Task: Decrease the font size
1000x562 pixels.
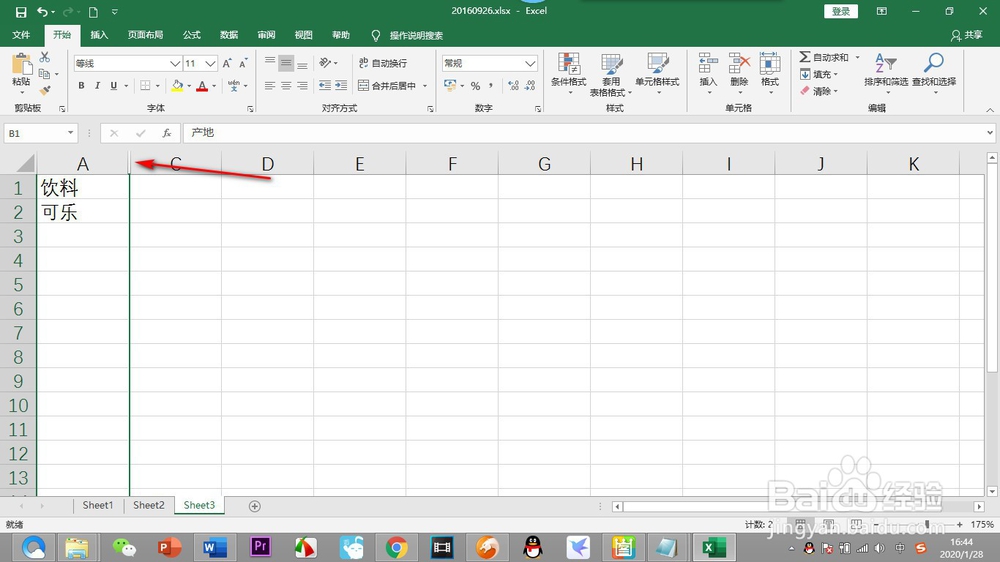Action: [243, 63]
